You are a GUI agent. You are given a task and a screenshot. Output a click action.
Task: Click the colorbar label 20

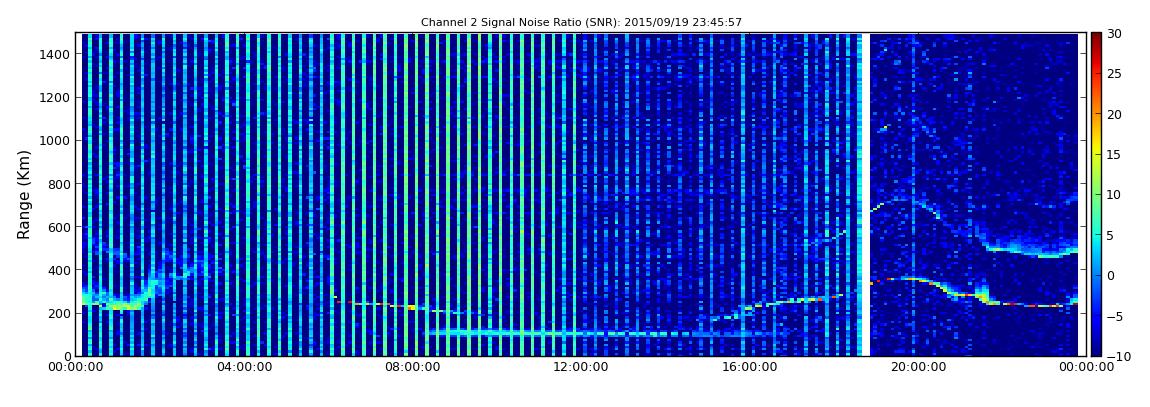[x=1116, y=114]
